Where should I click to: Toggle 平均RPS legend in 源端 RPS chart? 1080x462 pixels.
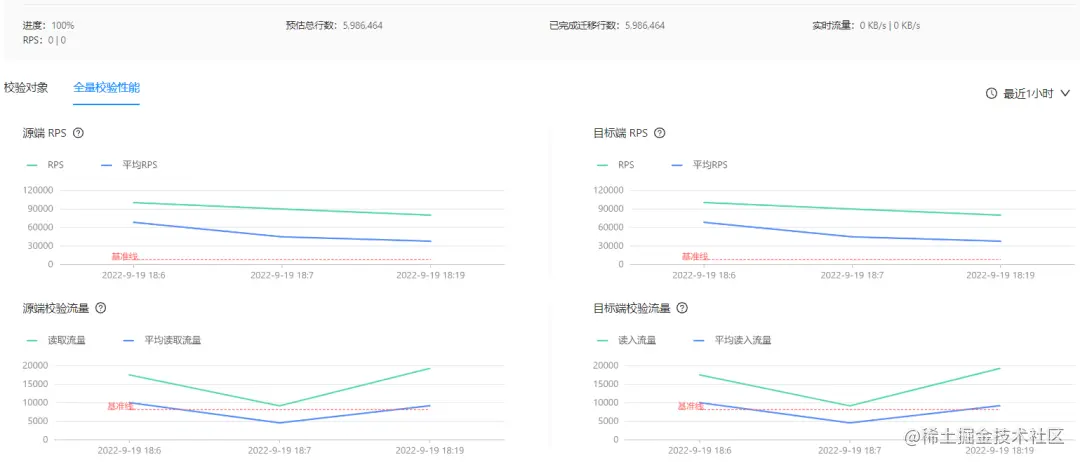[x=130, y=165]
